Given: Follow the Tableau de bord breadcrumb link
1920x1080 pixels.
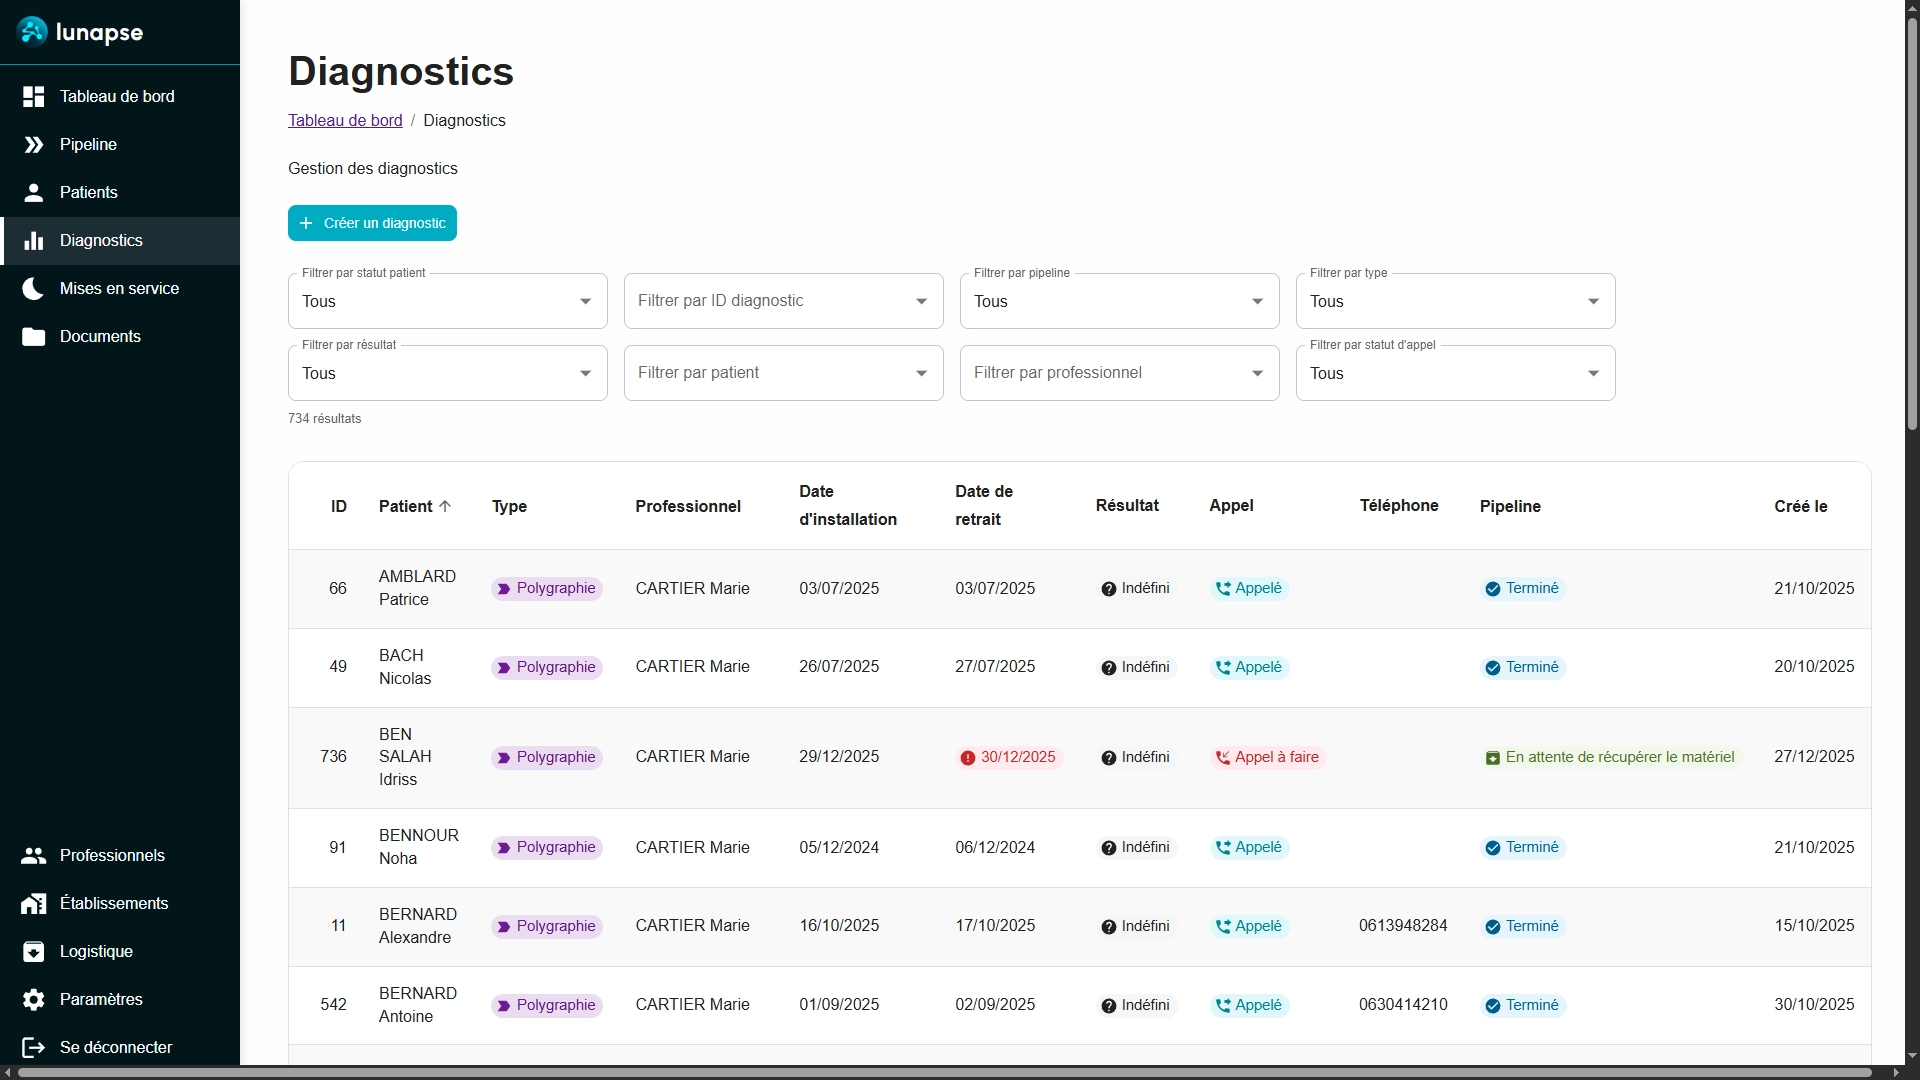Looking at the screenshot, I should tap(345, 121).
